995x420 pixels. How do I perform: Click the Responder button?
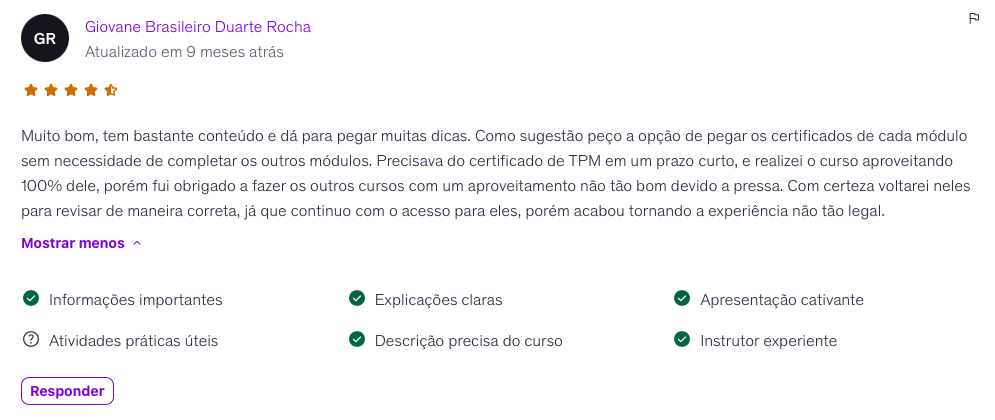(67, 391)
